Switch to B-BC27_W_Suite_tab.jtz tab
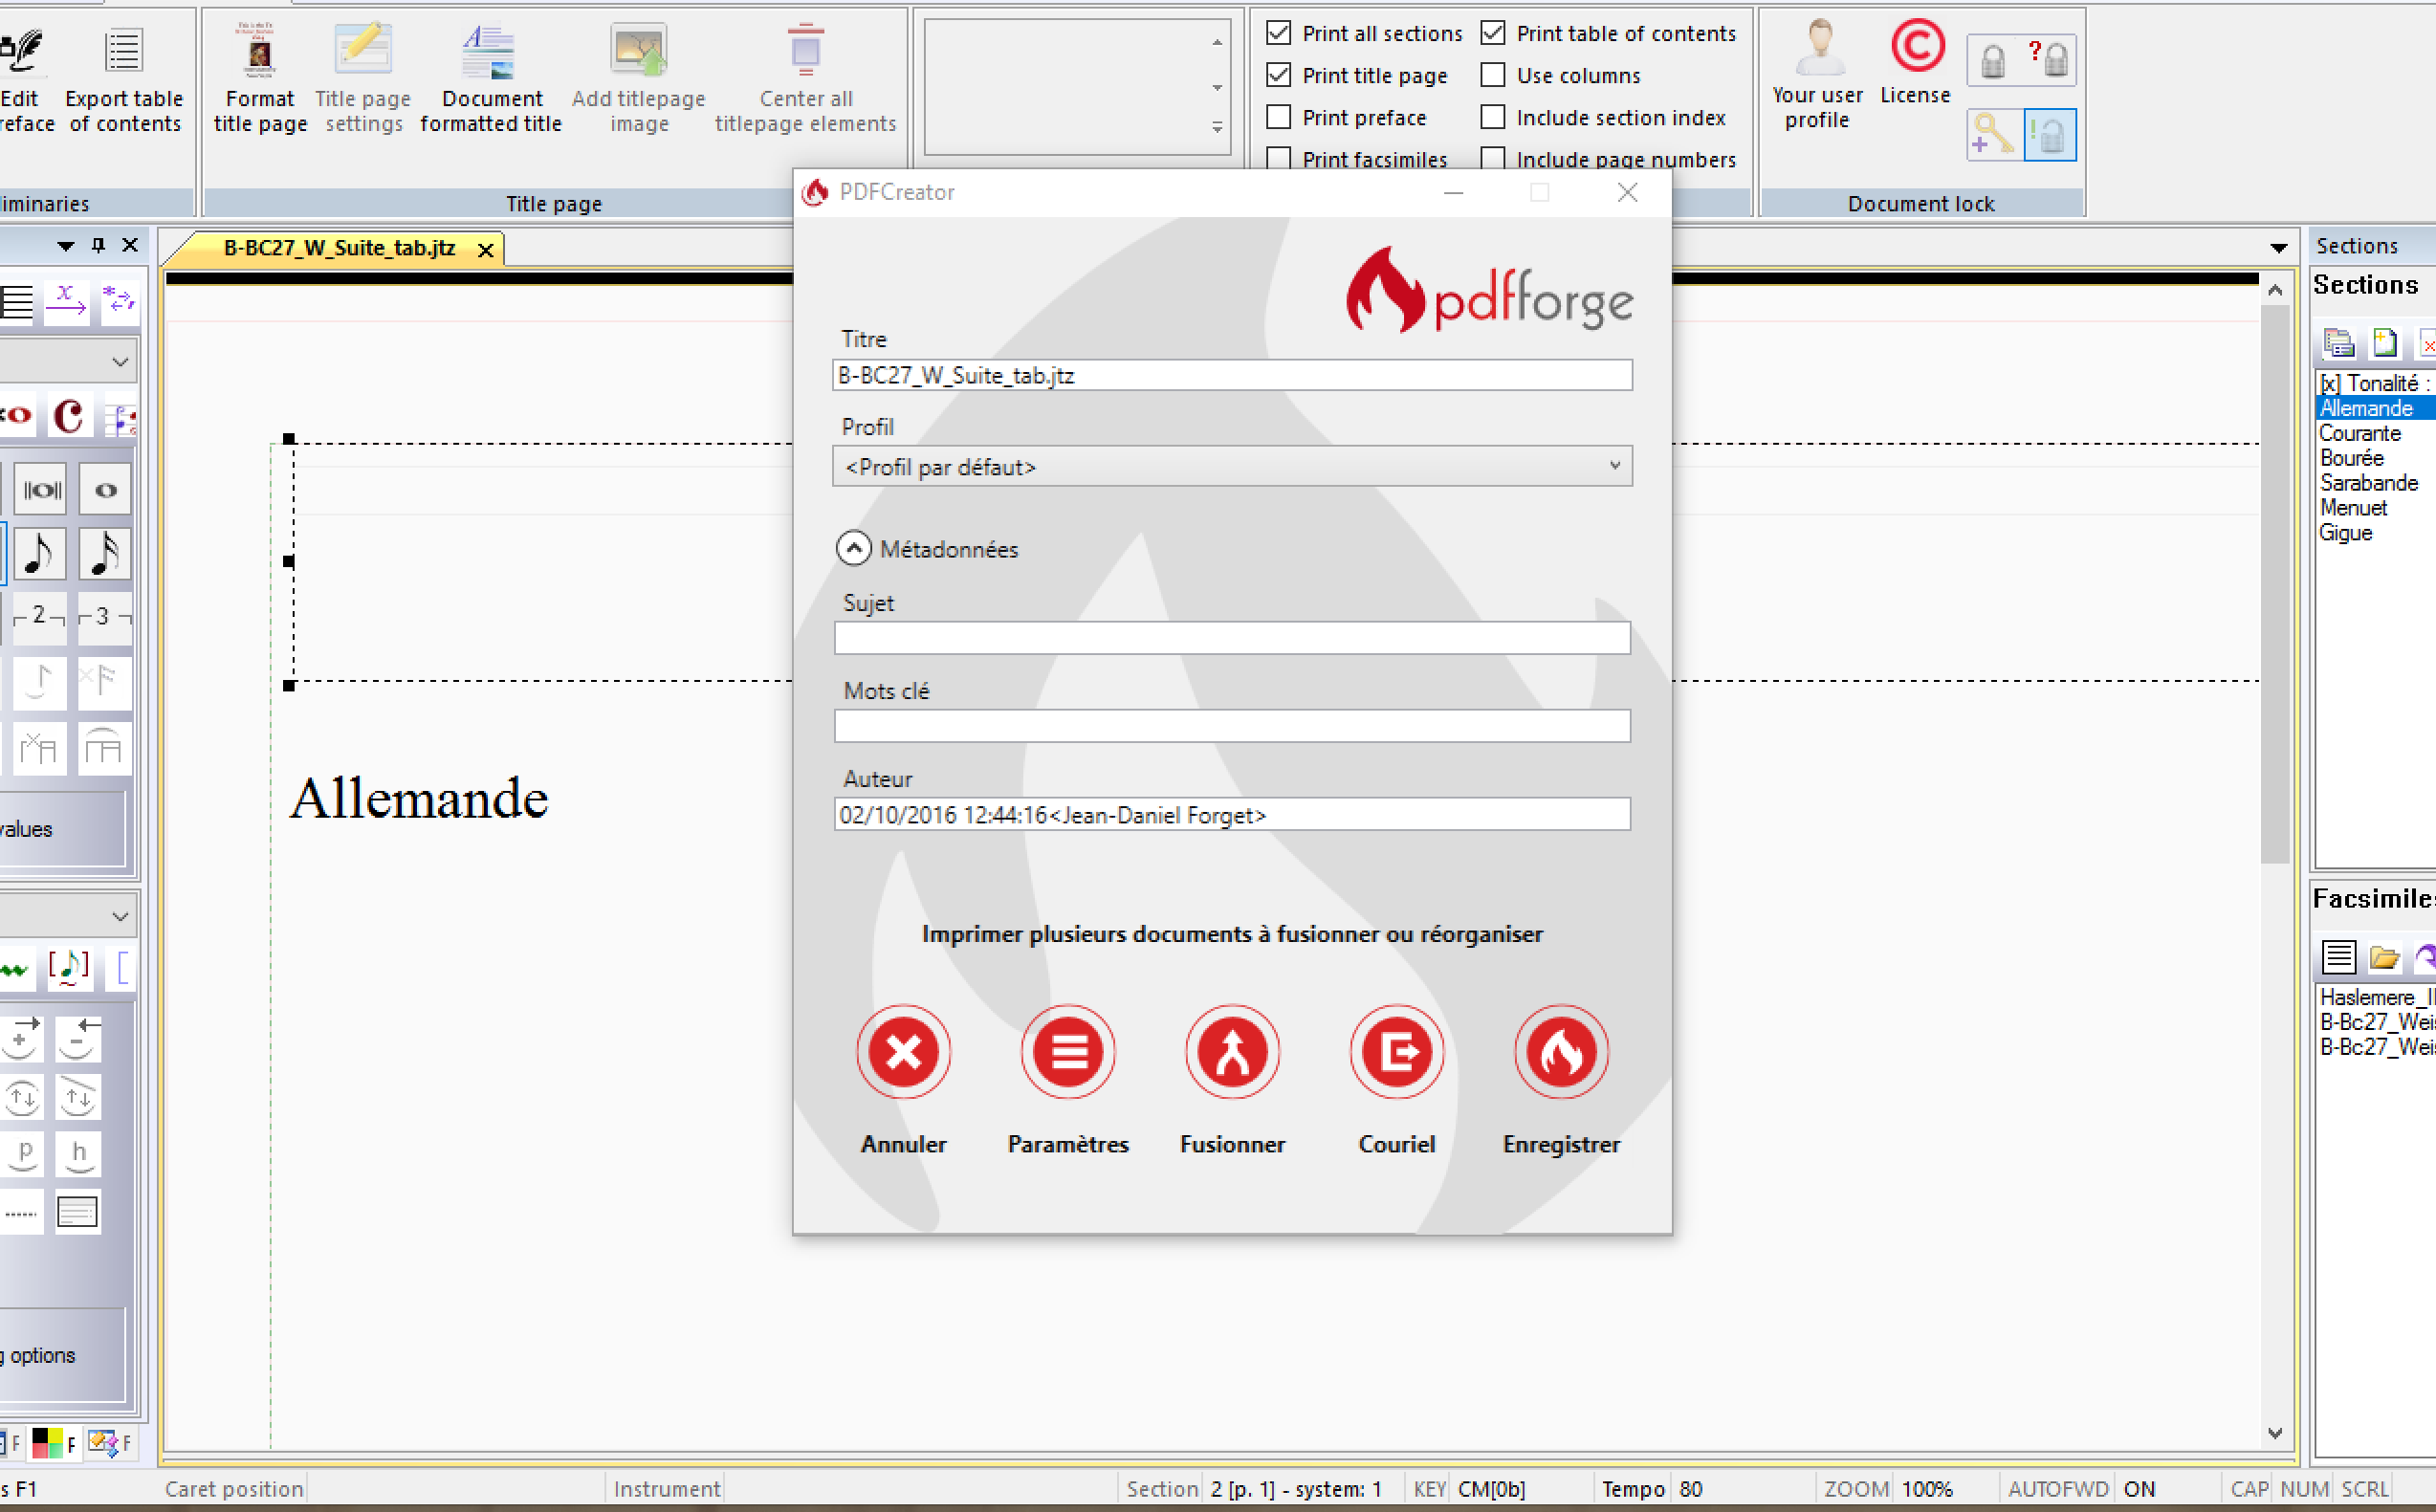 [339, 248]
